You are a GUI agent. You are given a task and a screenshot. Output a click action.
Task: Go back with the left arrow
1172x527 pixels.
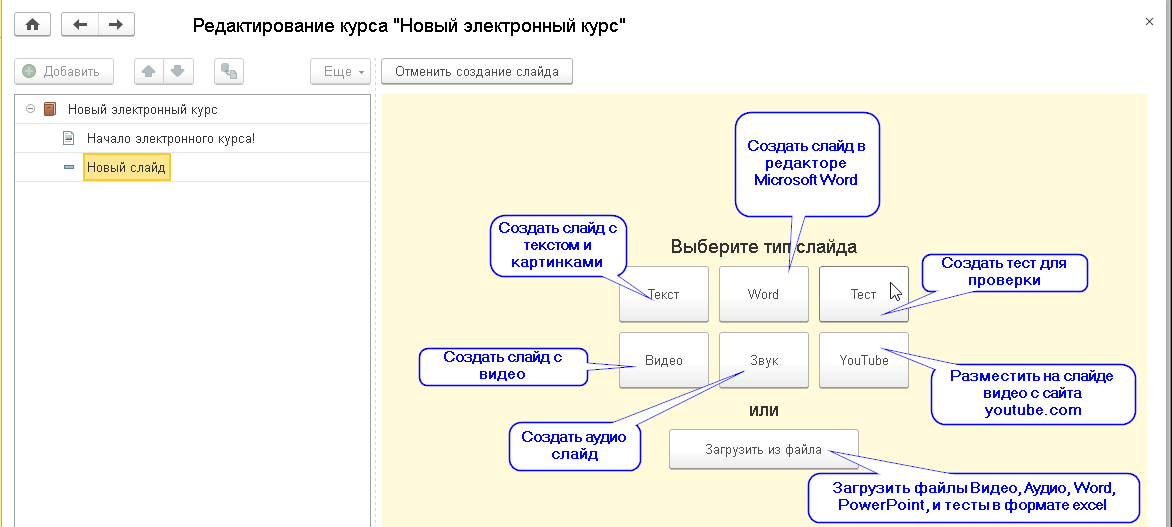tap(80, 25)
